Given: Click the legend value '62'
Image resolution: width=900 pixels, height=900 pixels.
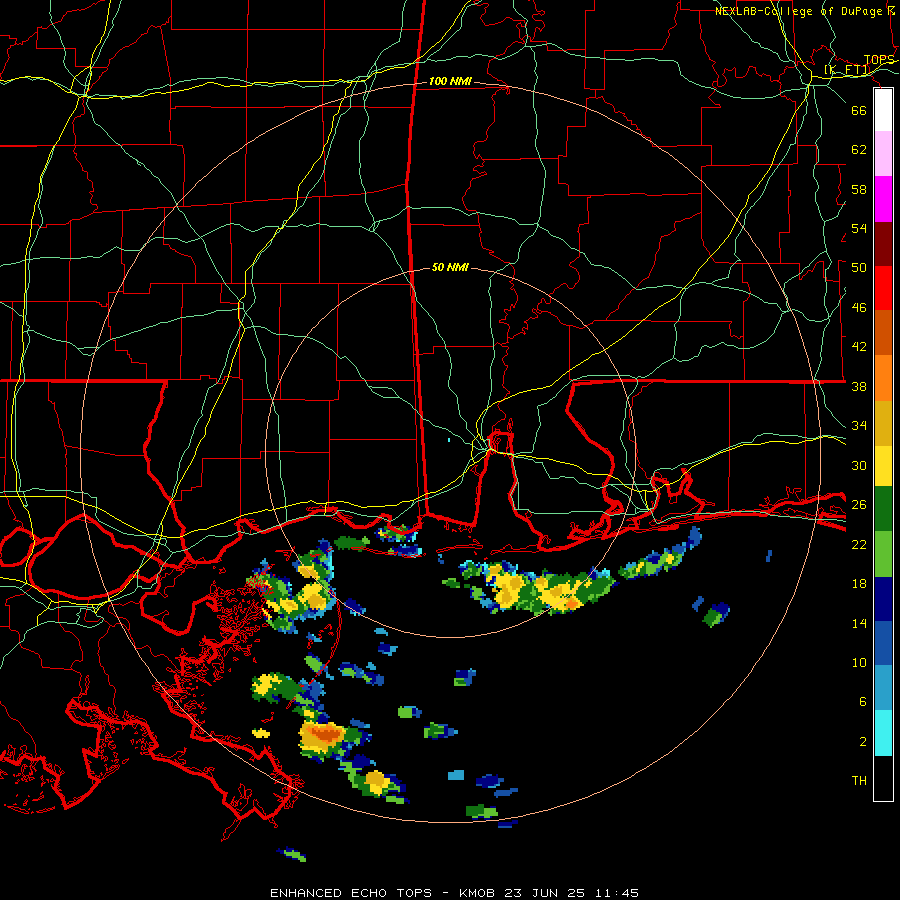Looking at the screenshot, I should (859, 149).
